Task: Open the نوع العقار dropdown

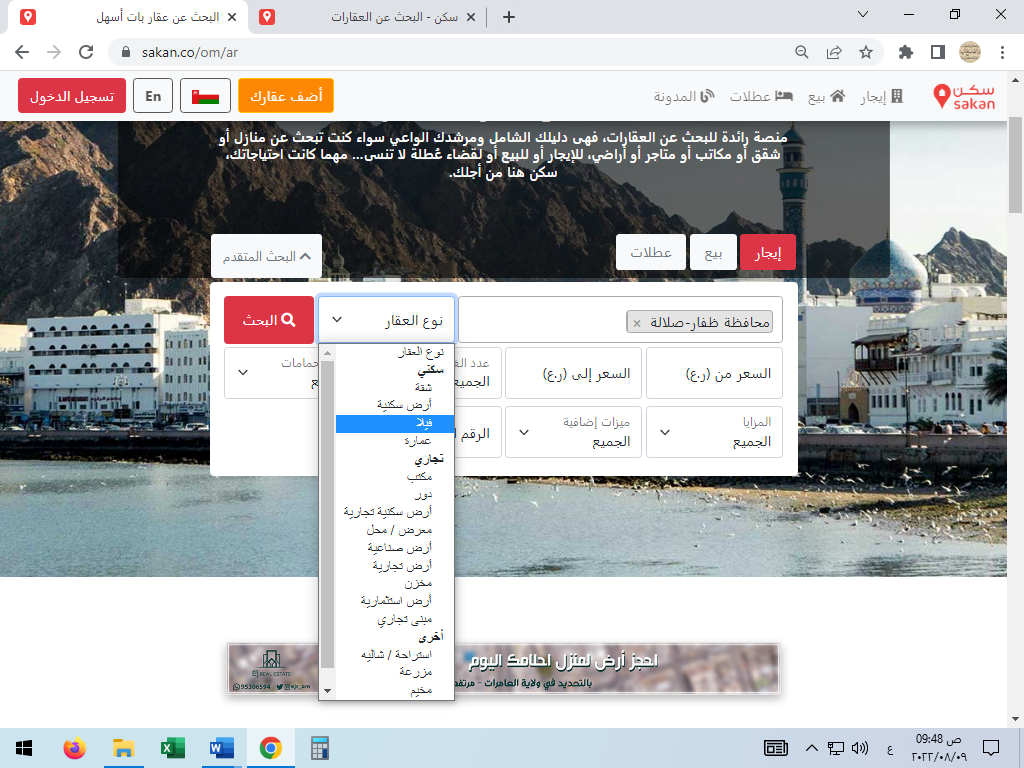Action: [x=387, y=320]
